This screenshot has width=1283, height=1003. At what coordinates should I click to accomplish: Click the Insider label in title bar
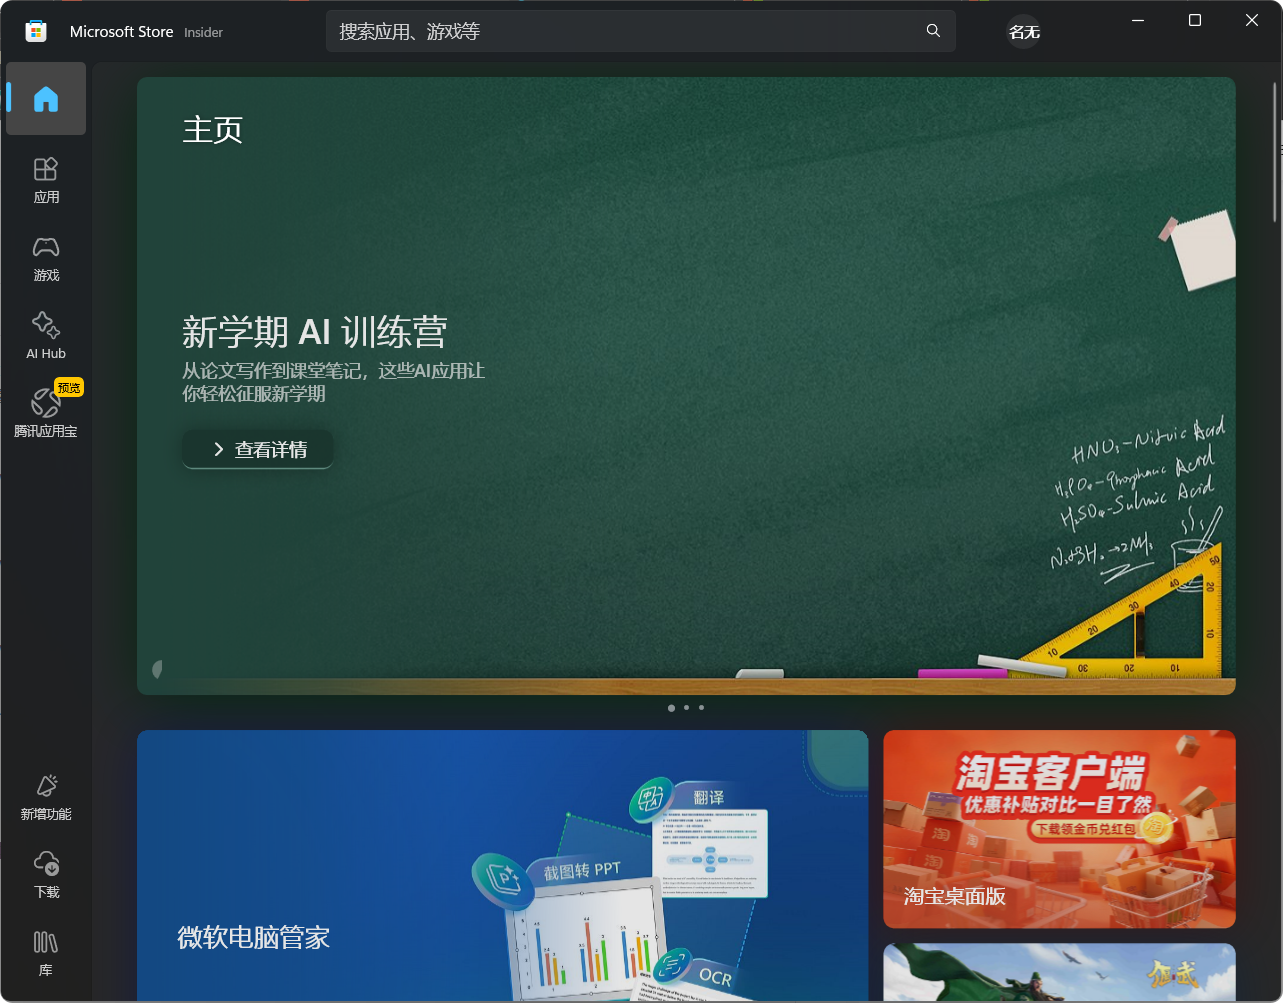click(x=203, y=32)
